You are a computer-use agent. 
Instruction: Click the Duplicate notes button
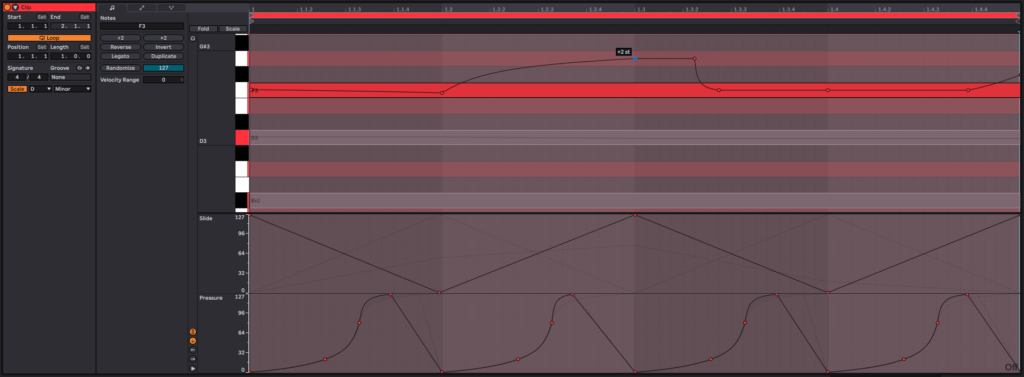click(163, 56)
